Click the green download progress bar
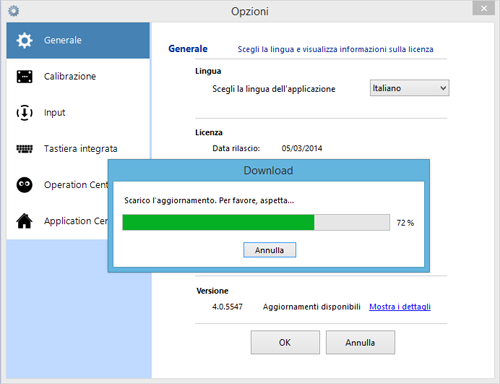500x384 pixels. tap(256, 222)
